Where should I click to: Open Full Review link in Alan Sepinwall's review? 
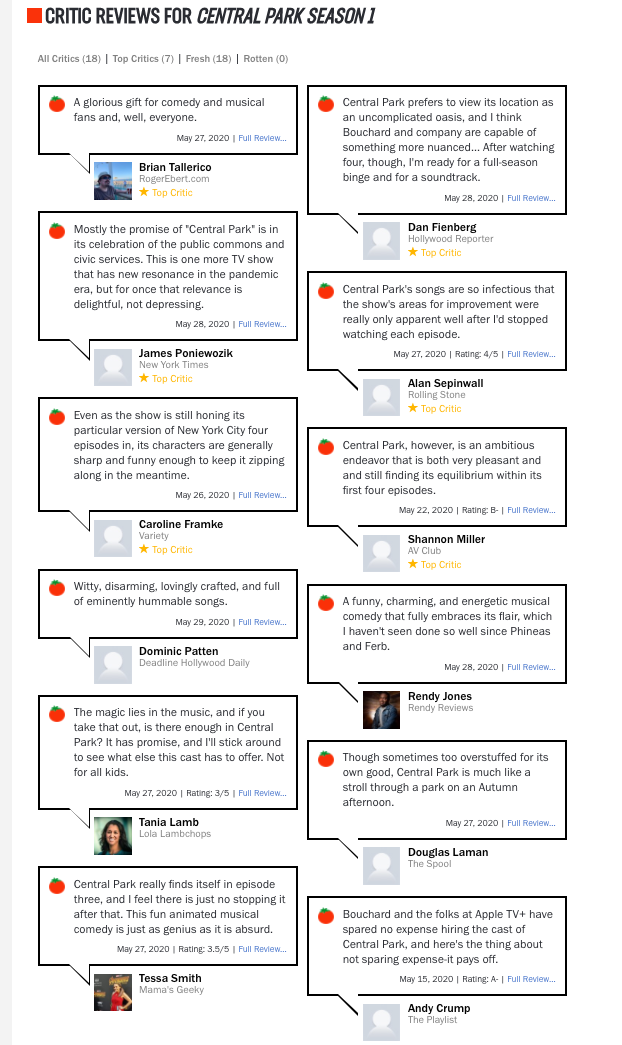pyautogui.click(x=531, y=354)
